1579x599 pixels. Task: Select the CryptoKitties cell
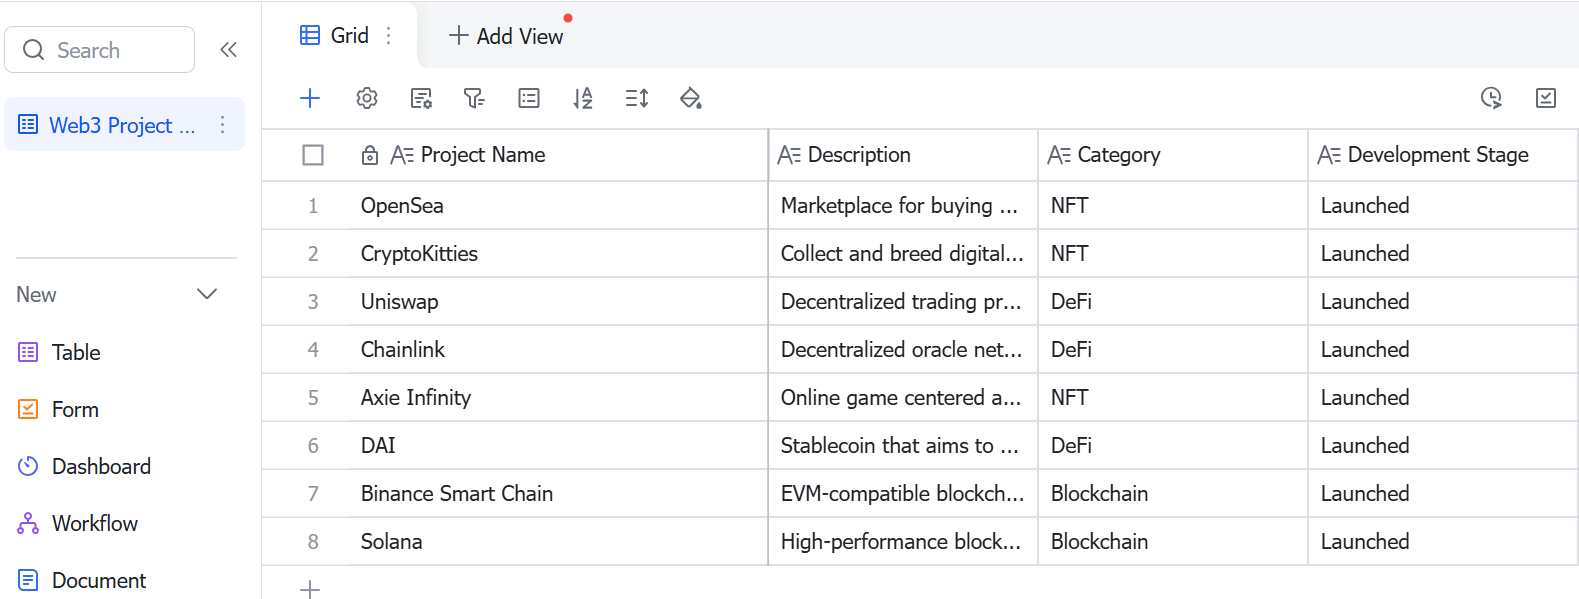[556, 254]
